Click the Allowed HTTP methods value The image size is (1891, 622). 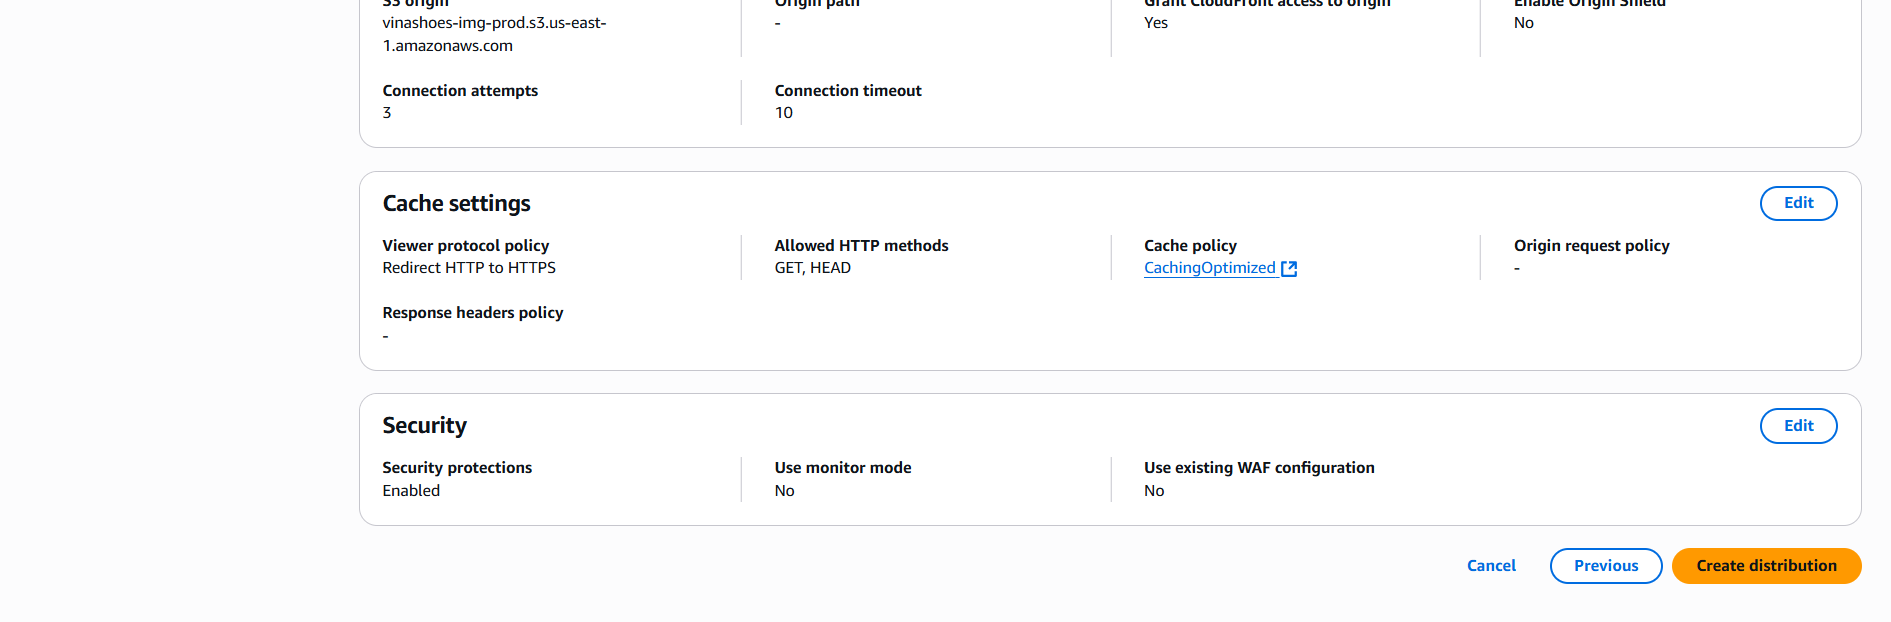[x=812, y=267]
